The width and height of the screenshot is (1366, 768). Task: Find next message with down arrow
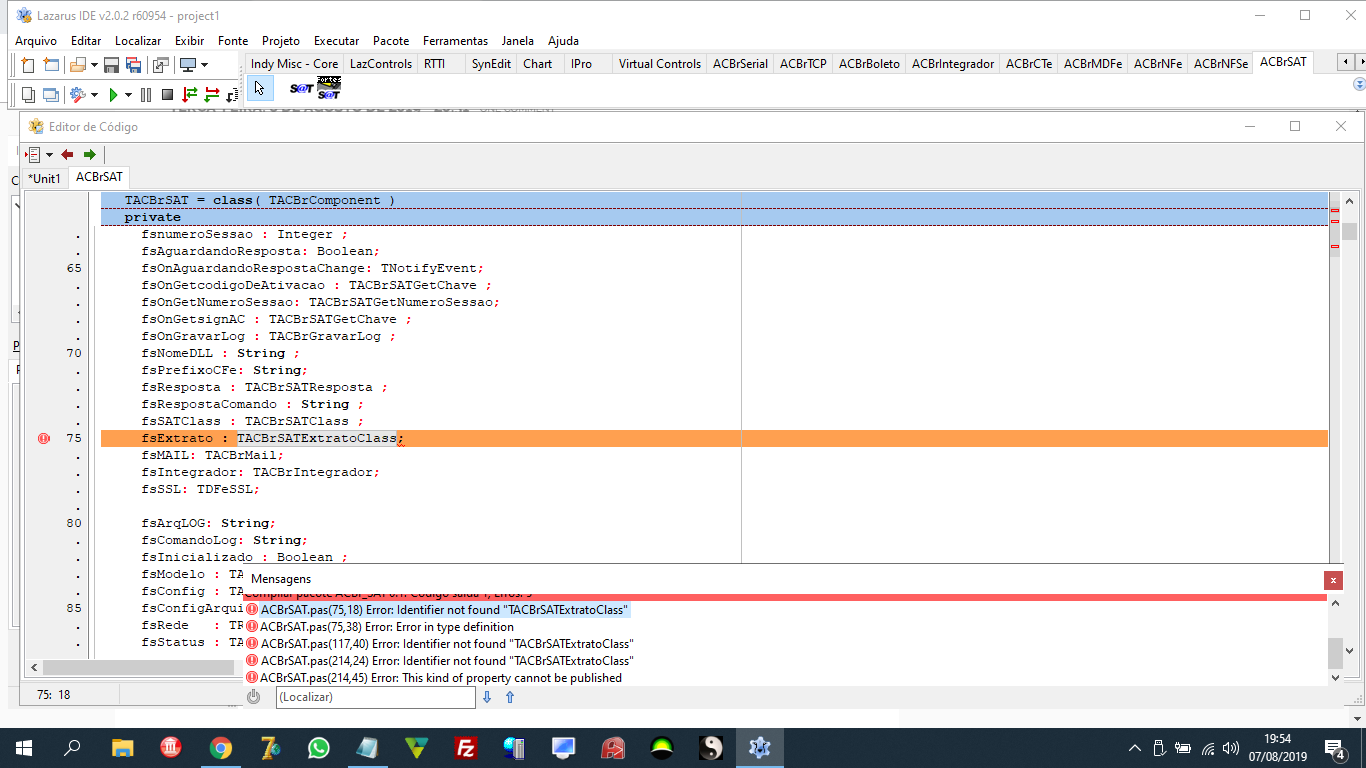coord(487,697)
